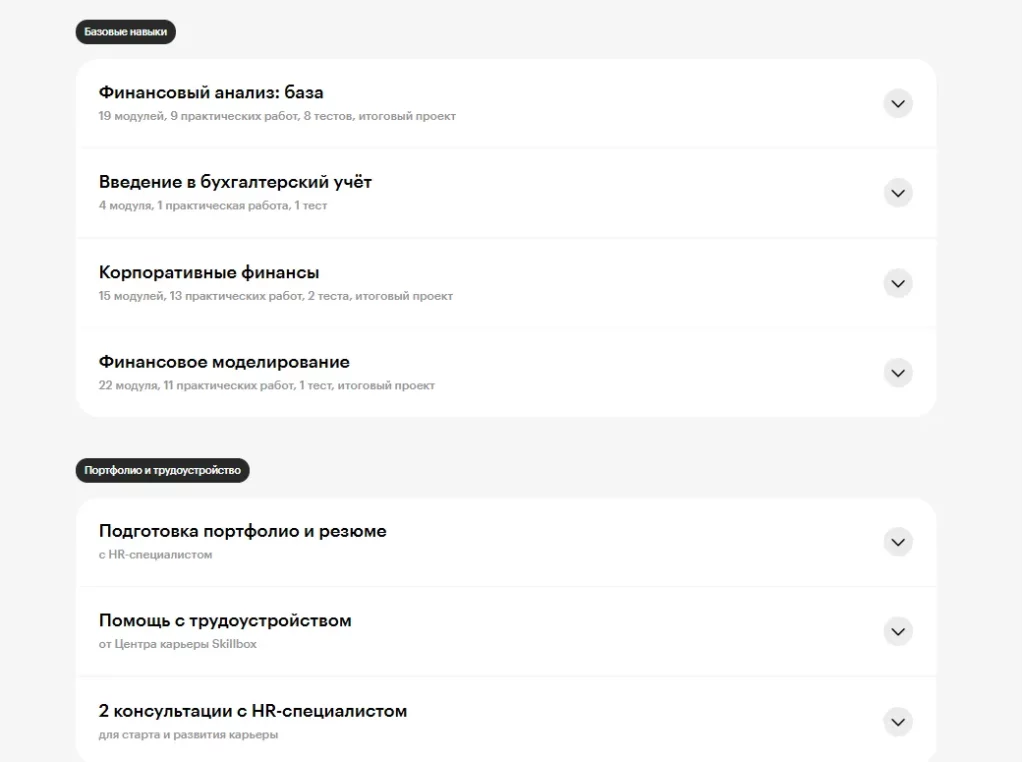The height and width of the screenshot is (762, 1024).
Task: Click the «от Центра карьеры Skillbox» subtitle
Action: tap(179, 644)
